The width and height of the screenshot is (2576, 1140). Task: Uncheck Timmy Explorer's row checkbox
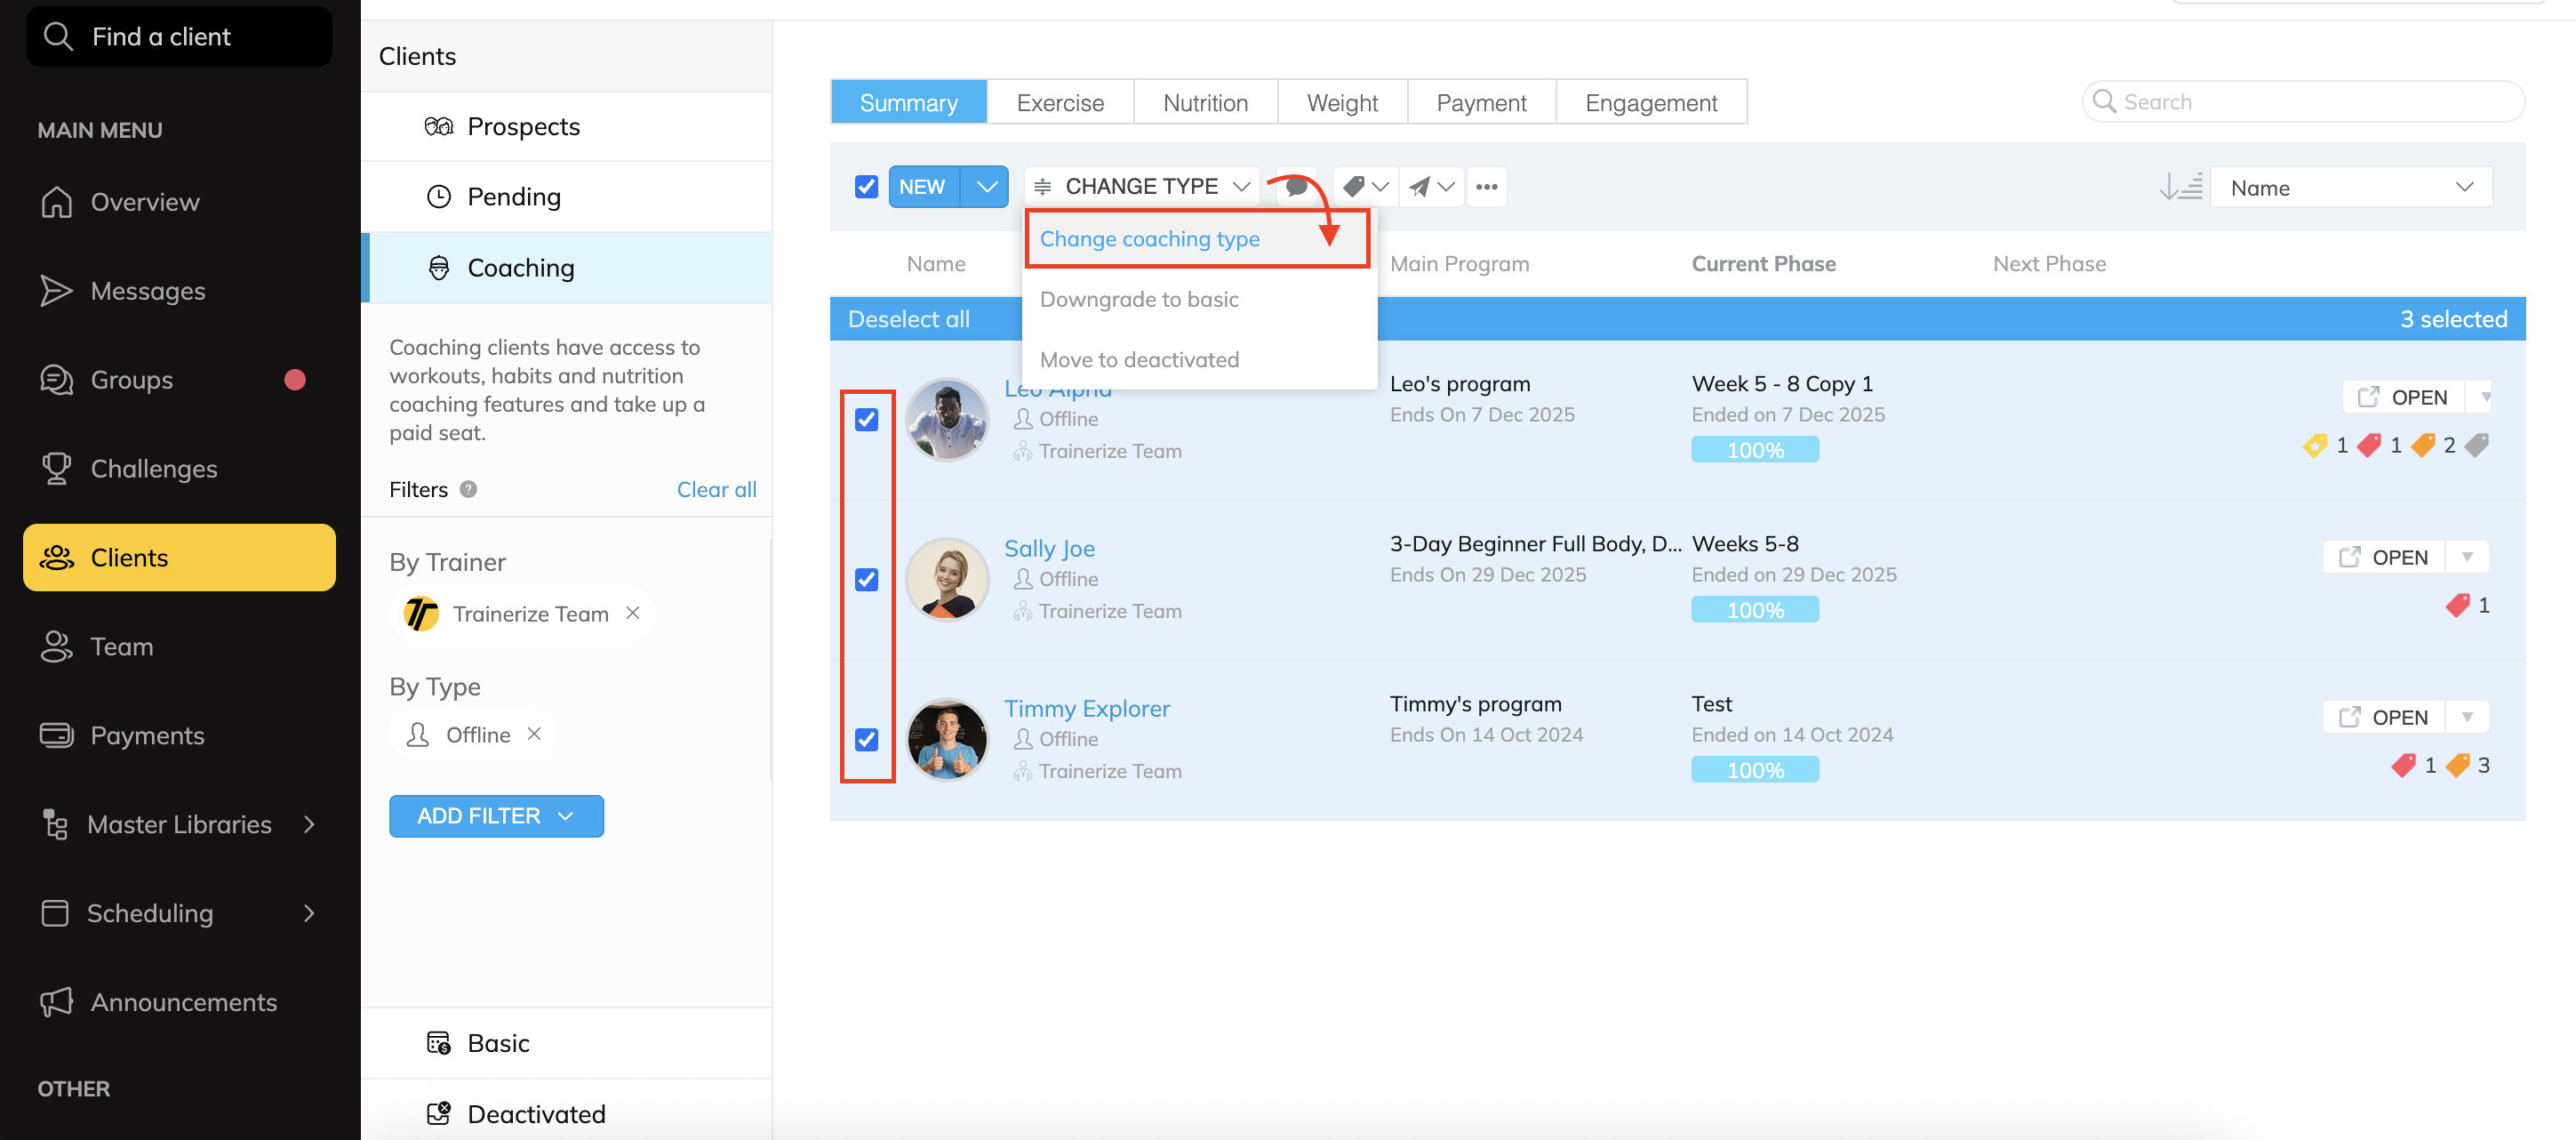pyautogui.click(x=866, y=740)
